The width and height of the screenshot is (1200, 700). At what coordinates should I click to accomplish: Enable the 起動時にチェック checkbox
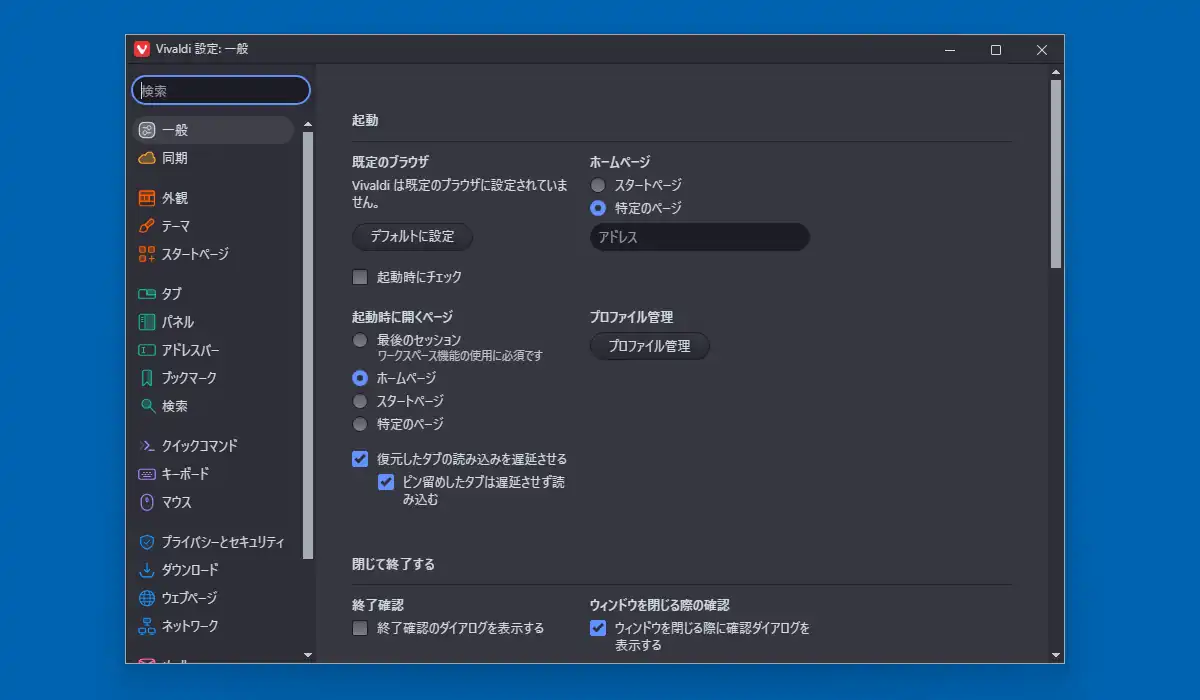click(x=360, y=277)
